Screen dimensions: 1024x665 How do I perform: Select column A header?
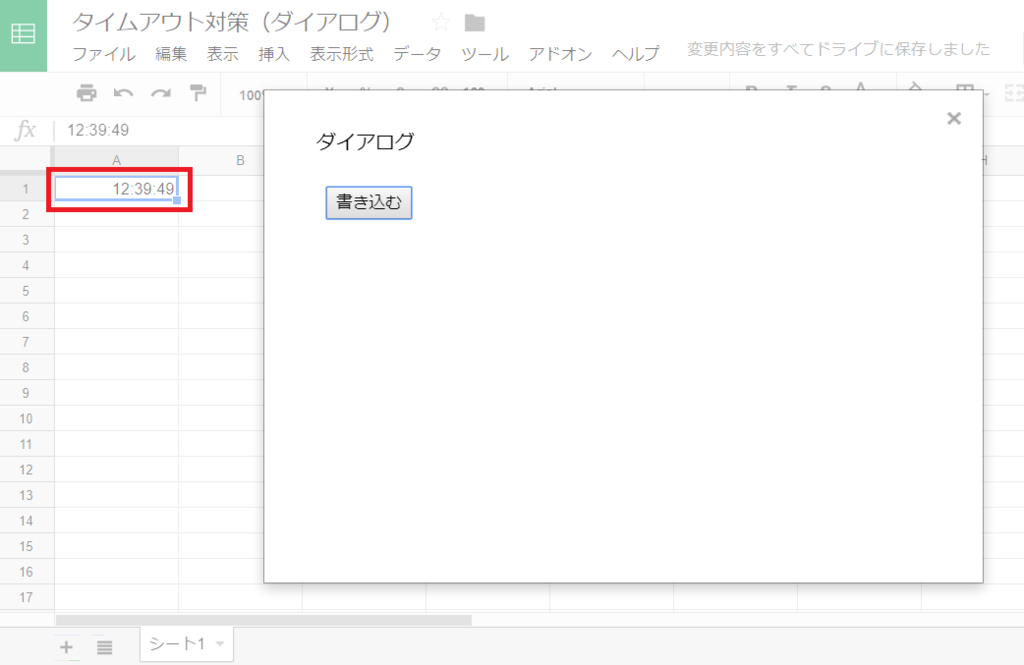tap(116, 160)
